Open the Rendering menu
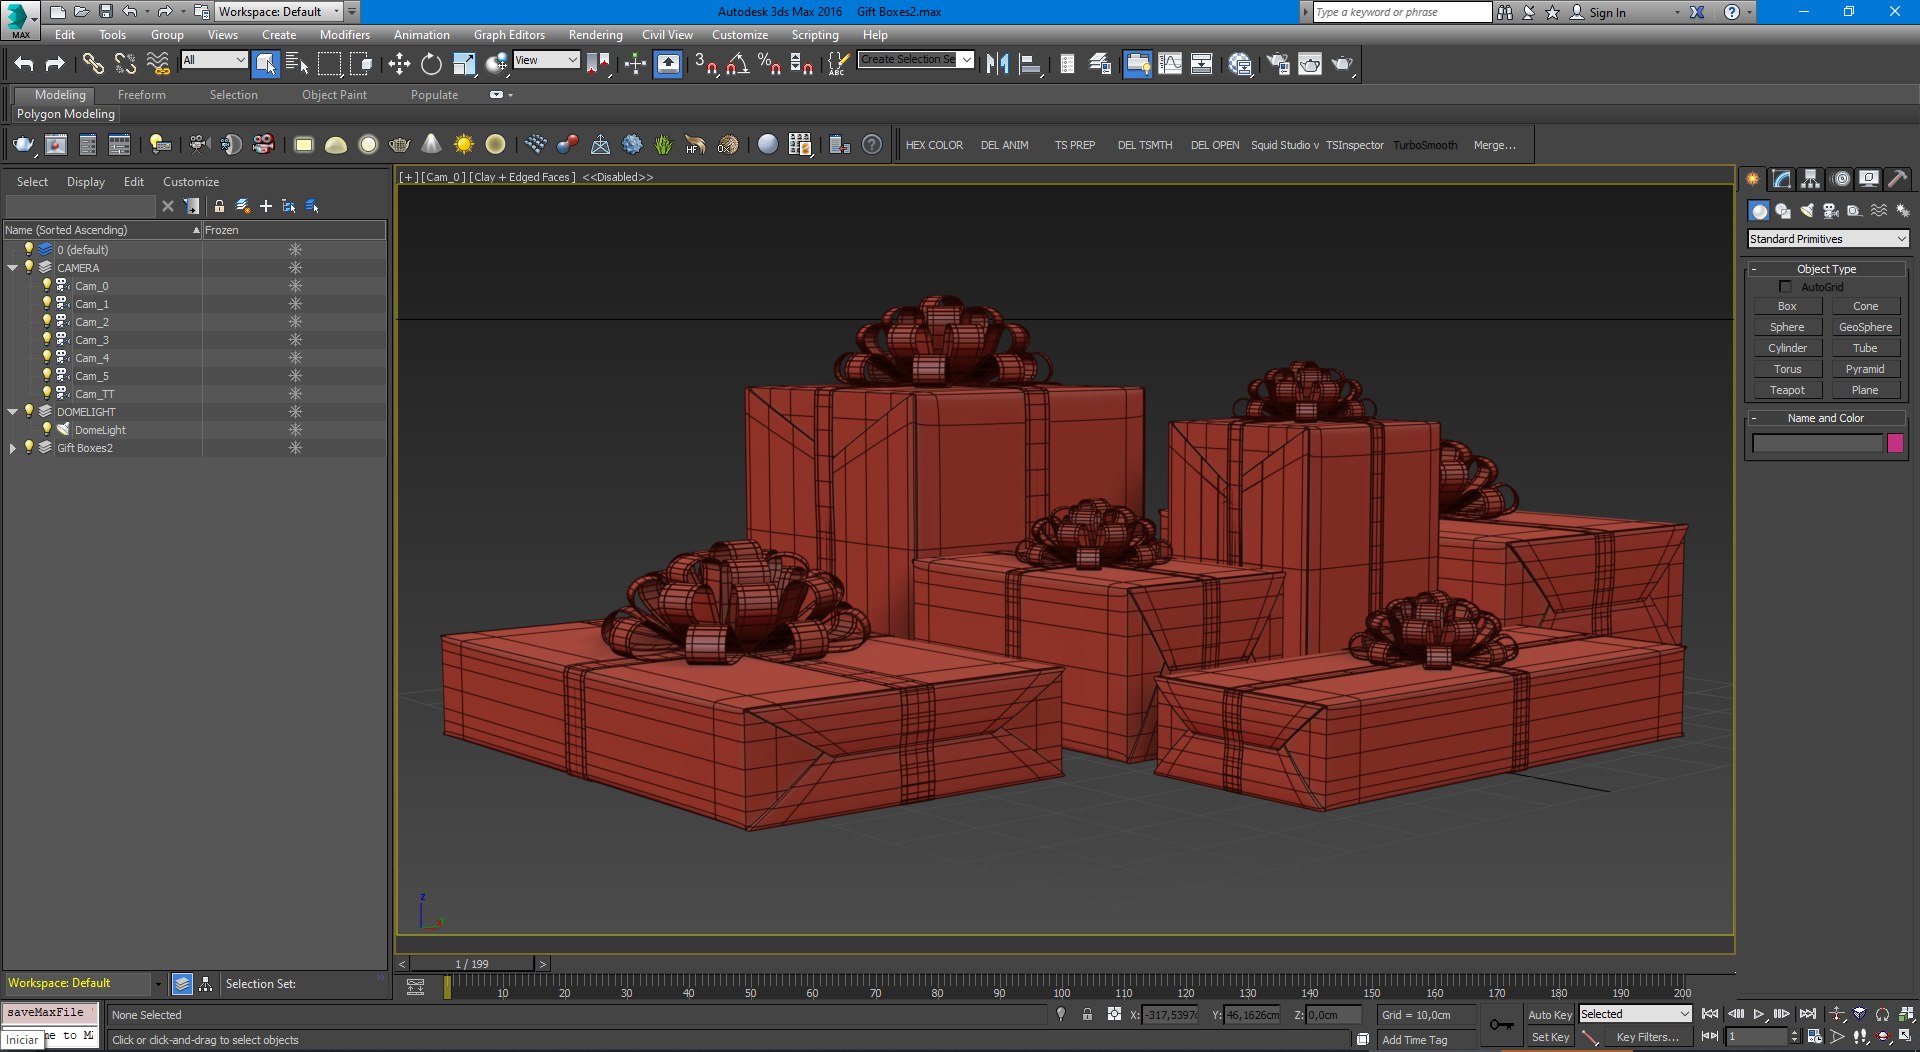 coord(595,34)
